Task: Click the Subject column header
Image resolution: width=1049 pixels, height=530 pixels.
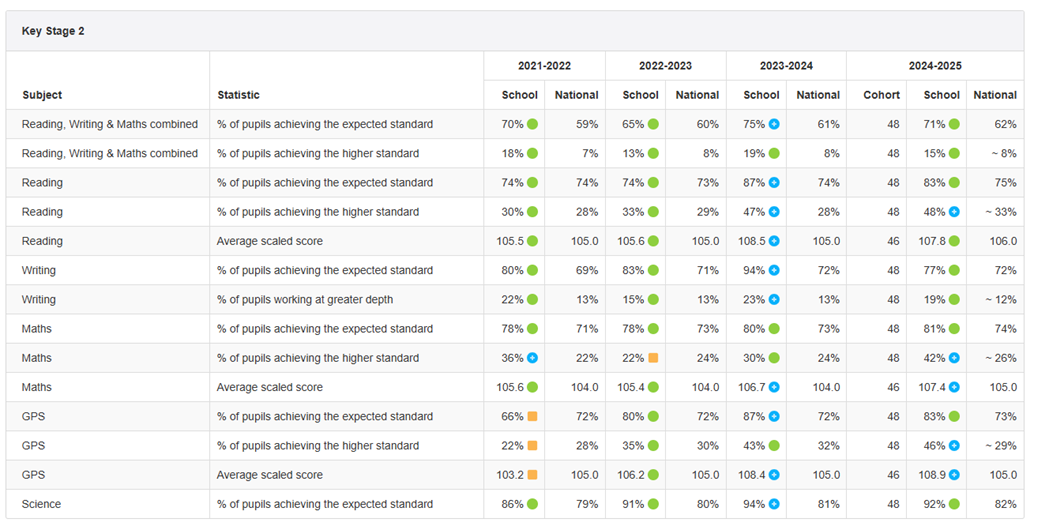Action: [42, 95]
